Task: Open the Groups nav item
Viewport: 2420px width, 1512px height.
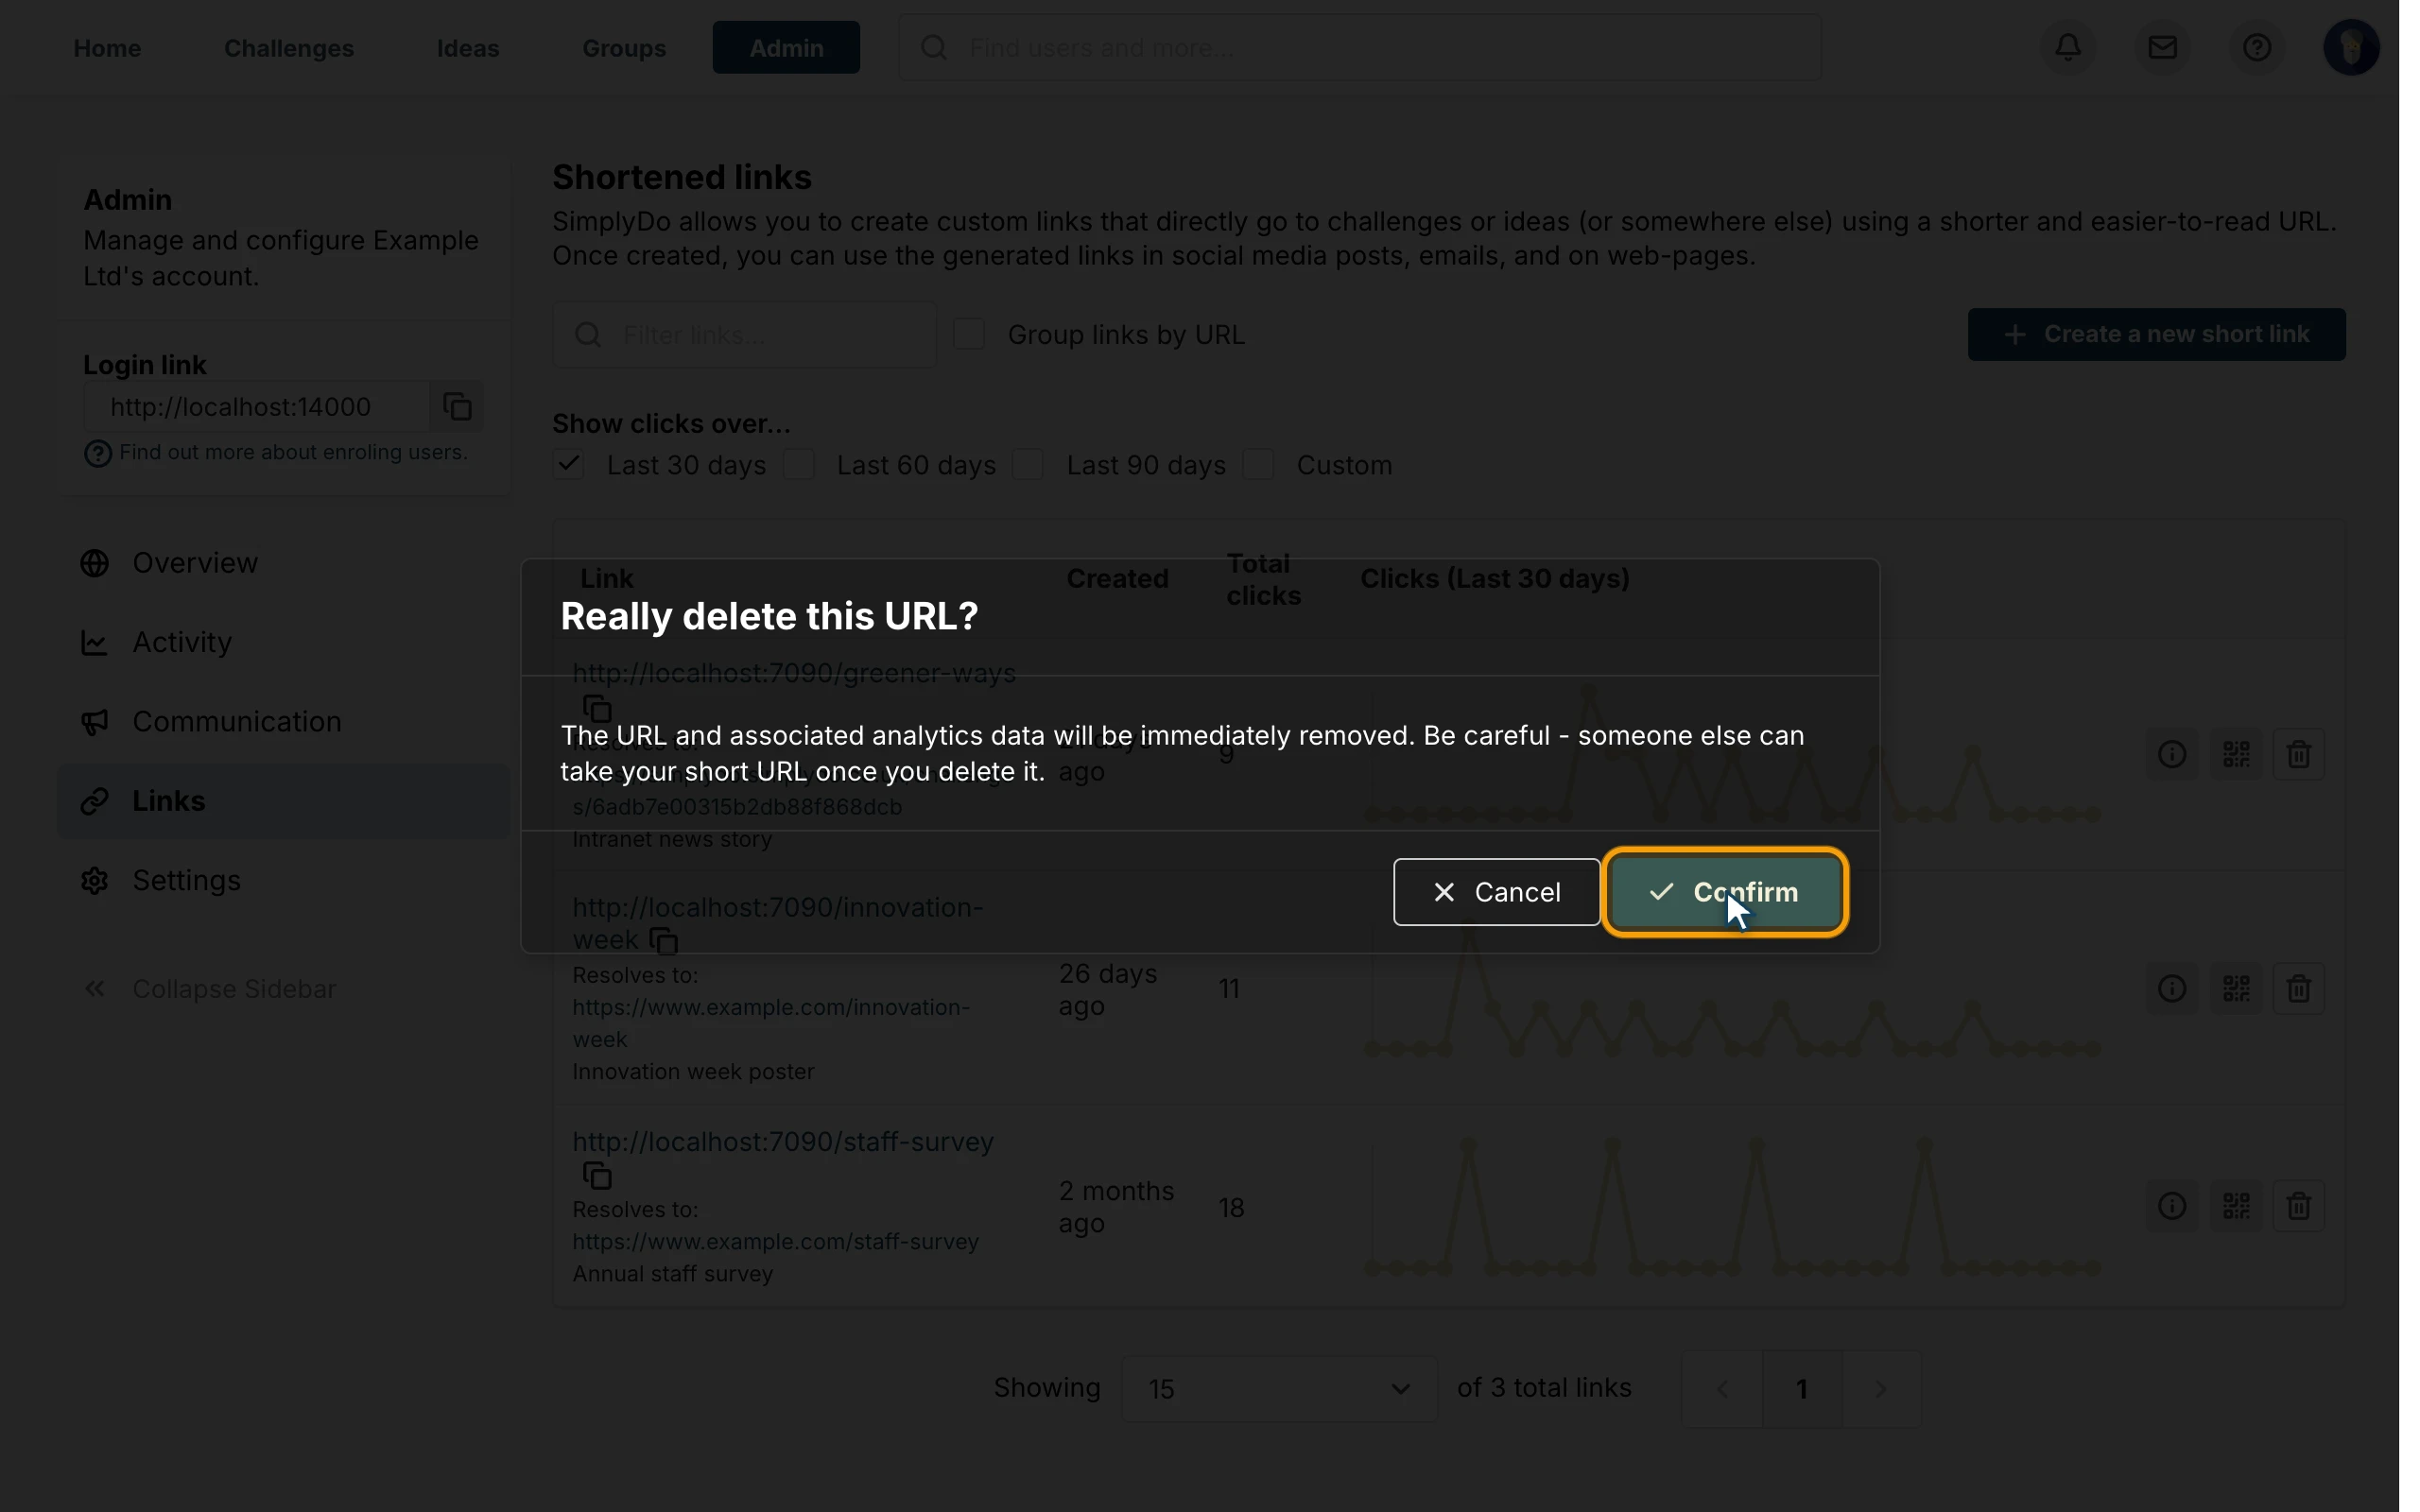Action: click(624, 48)
